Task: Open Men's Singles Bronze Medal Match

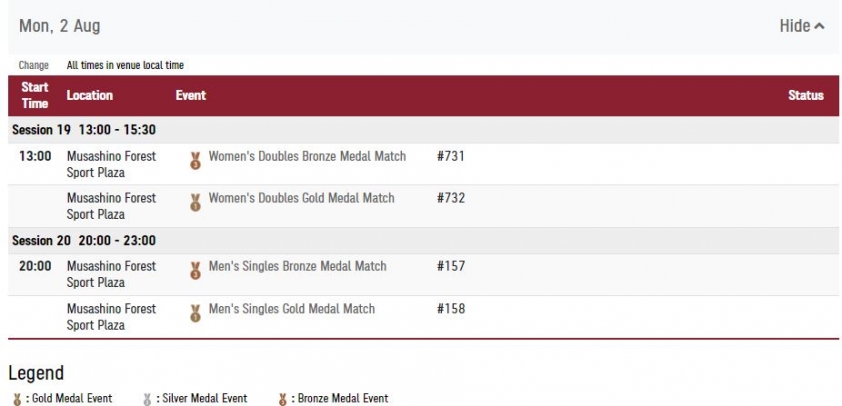Action: tap(297, 266)
